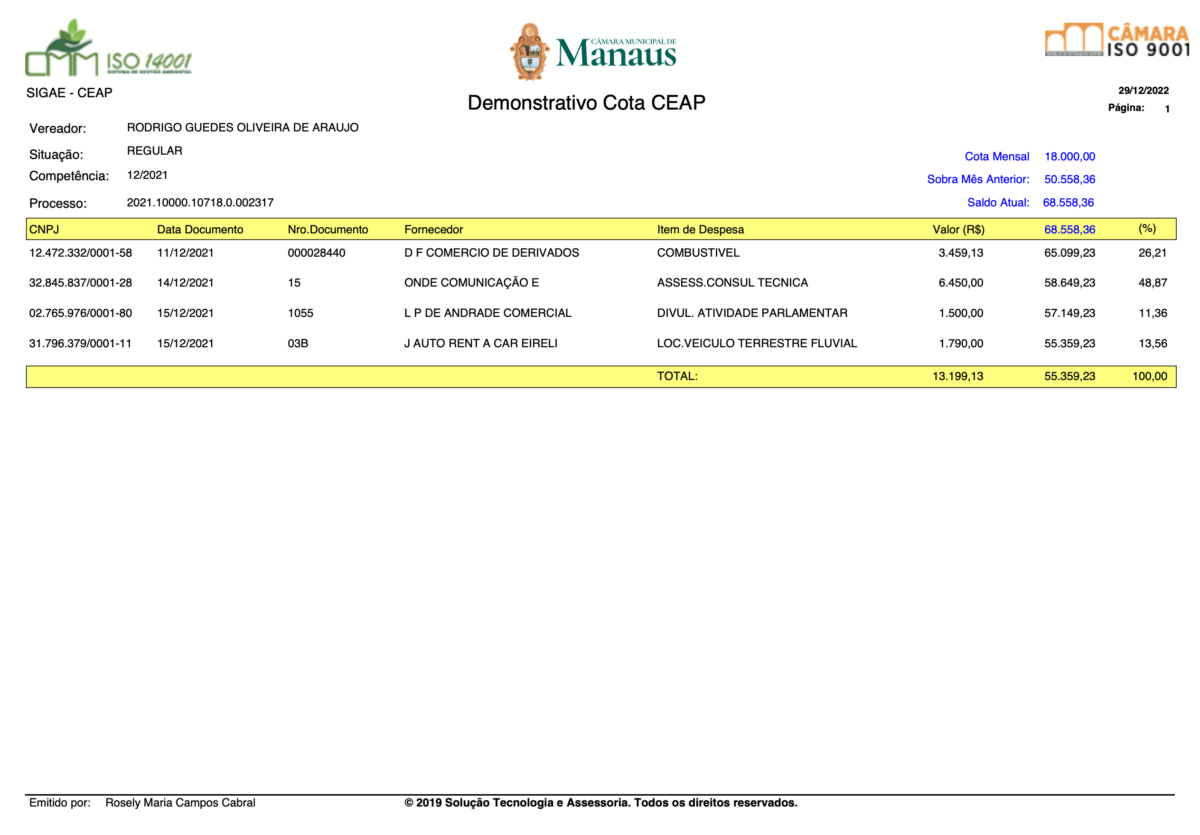Click the percentage 13,56
This screenshot has width=1200, height=835.
[1153, 344]
